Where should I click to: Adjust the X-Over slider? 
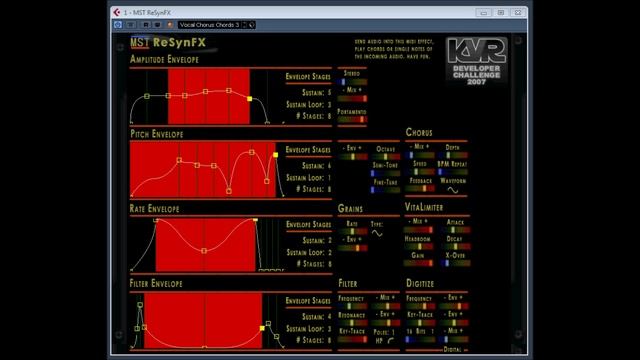(456, 263)
